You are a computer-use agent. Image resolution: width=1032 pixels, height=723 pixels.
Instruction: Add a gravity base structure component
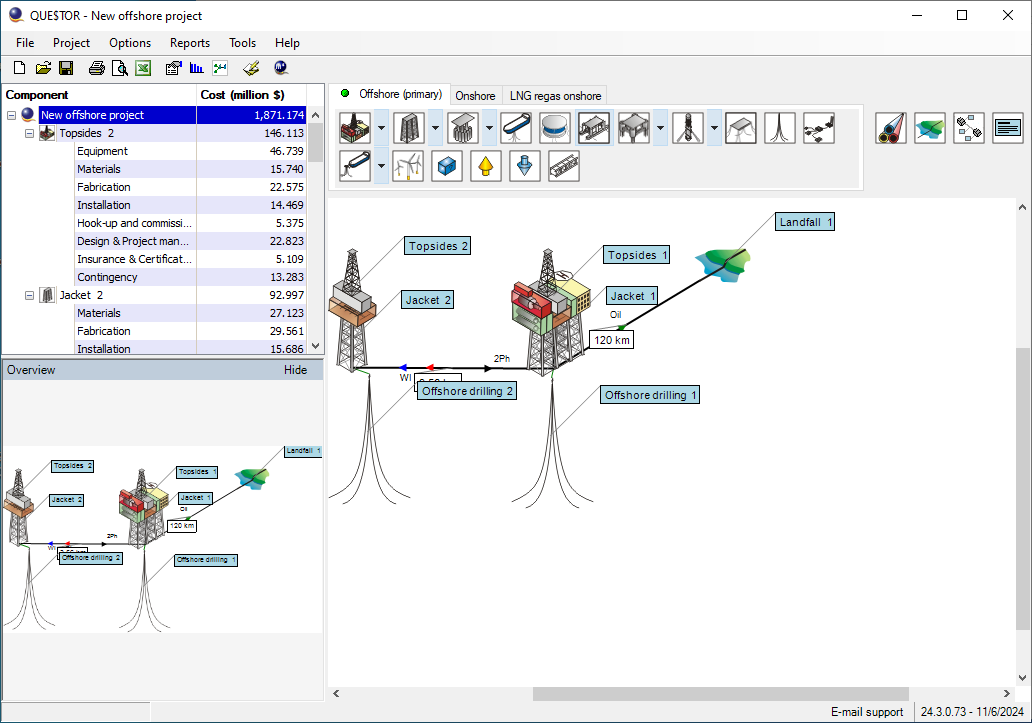pyautogui.click(x=463, y=128)
